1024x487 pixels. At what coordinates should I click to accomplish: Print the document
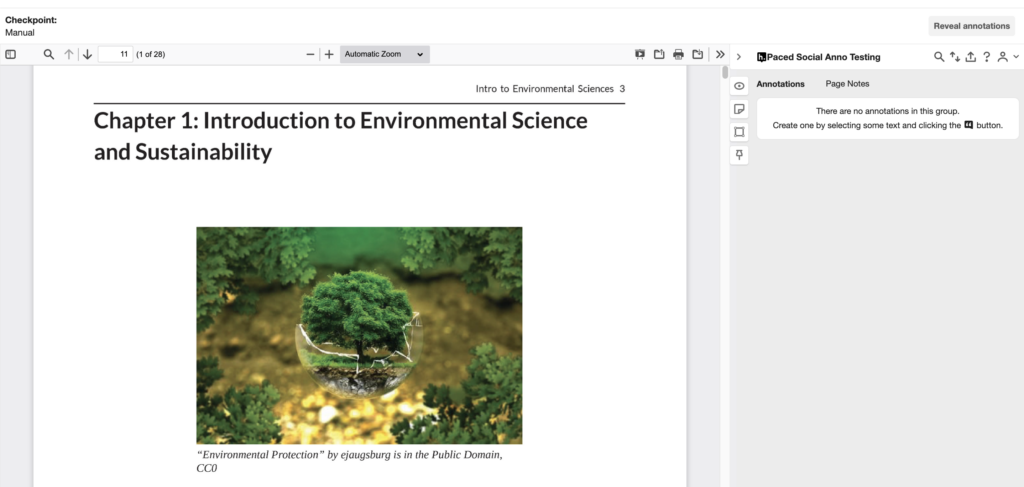(x=679, y=55)
